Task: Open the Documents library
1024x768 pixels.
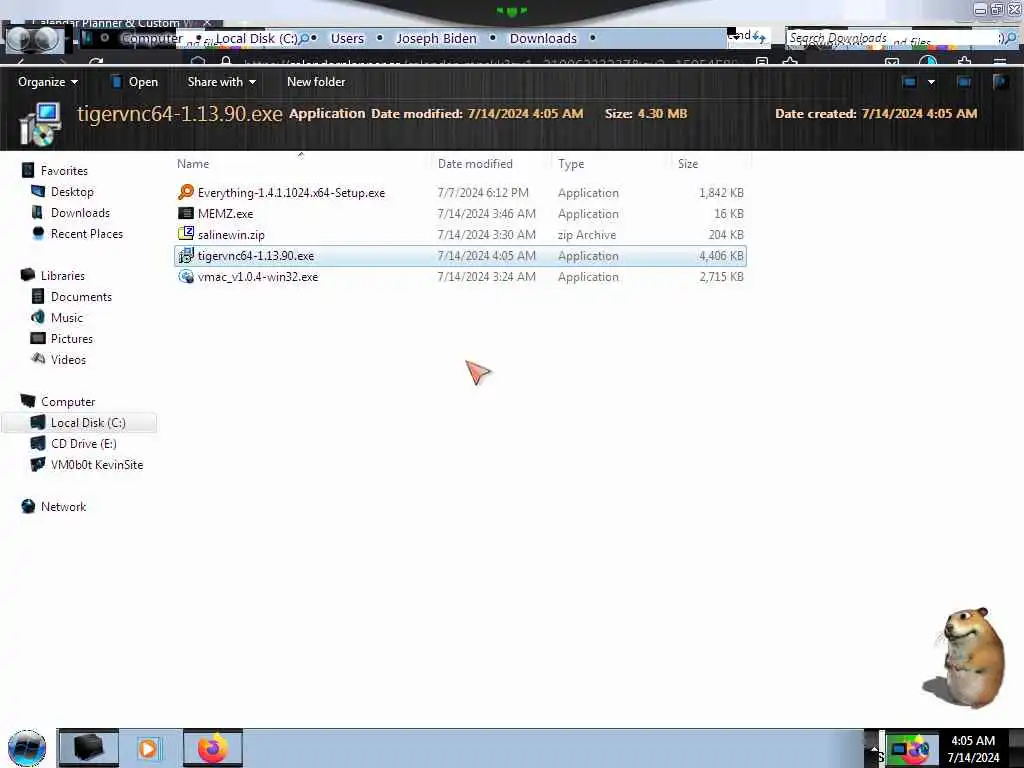Action: pyautogui.click(x=81, y=296)
